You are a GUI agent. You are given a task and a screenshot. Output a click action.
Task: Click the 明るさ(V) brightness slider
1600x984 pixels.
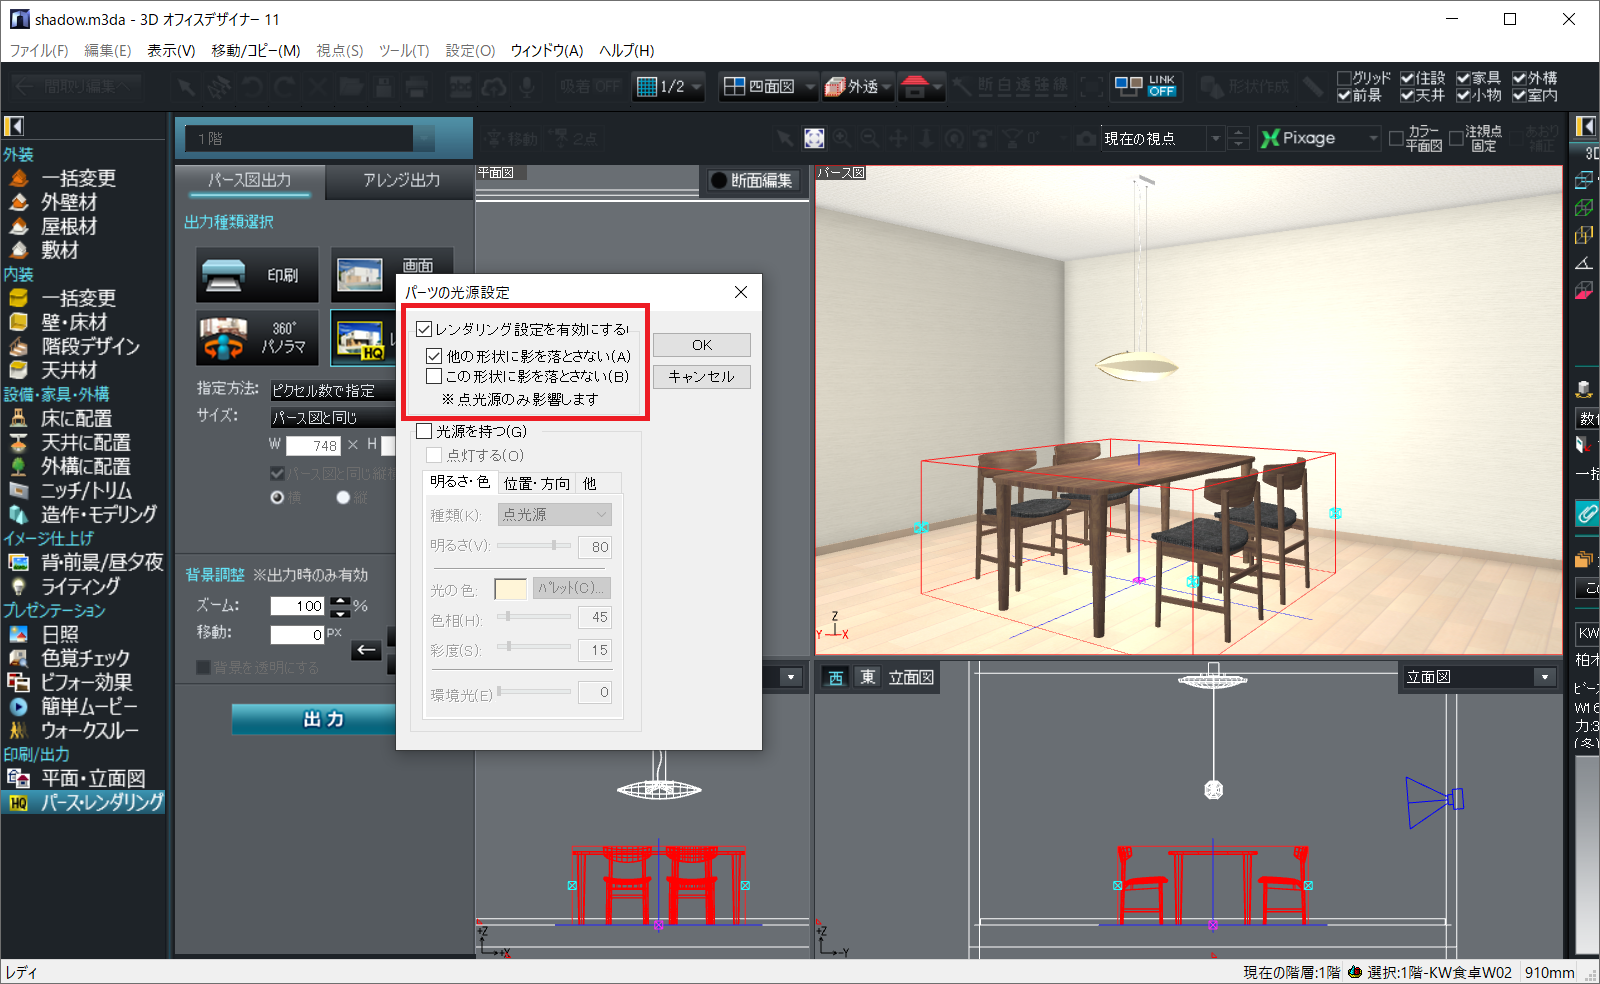(x=534, y=546)
